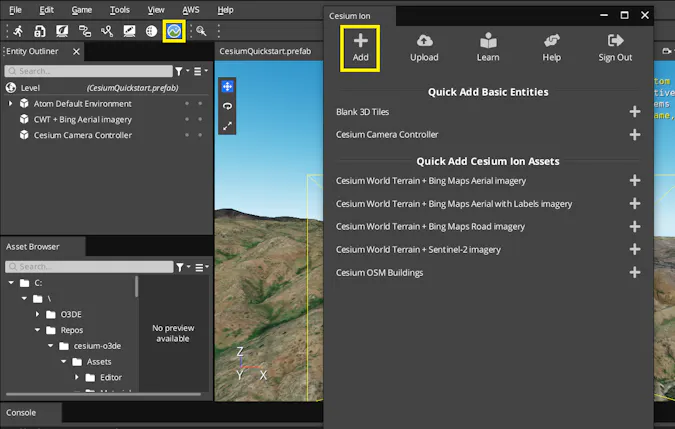The height and width of the screenshot is (429, 675).
Task: Collapse the C: drive folder
Action: click(x=11, y=283)
